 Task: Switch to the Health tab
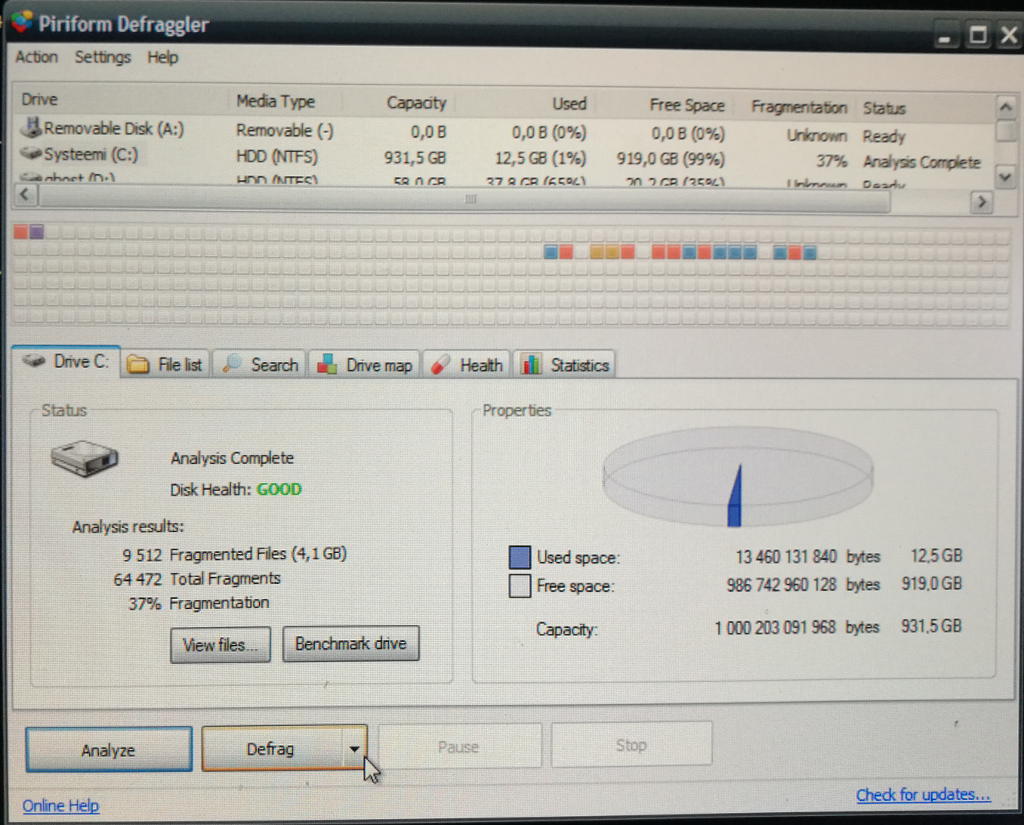pyautogui.click(x=467, y=364)
